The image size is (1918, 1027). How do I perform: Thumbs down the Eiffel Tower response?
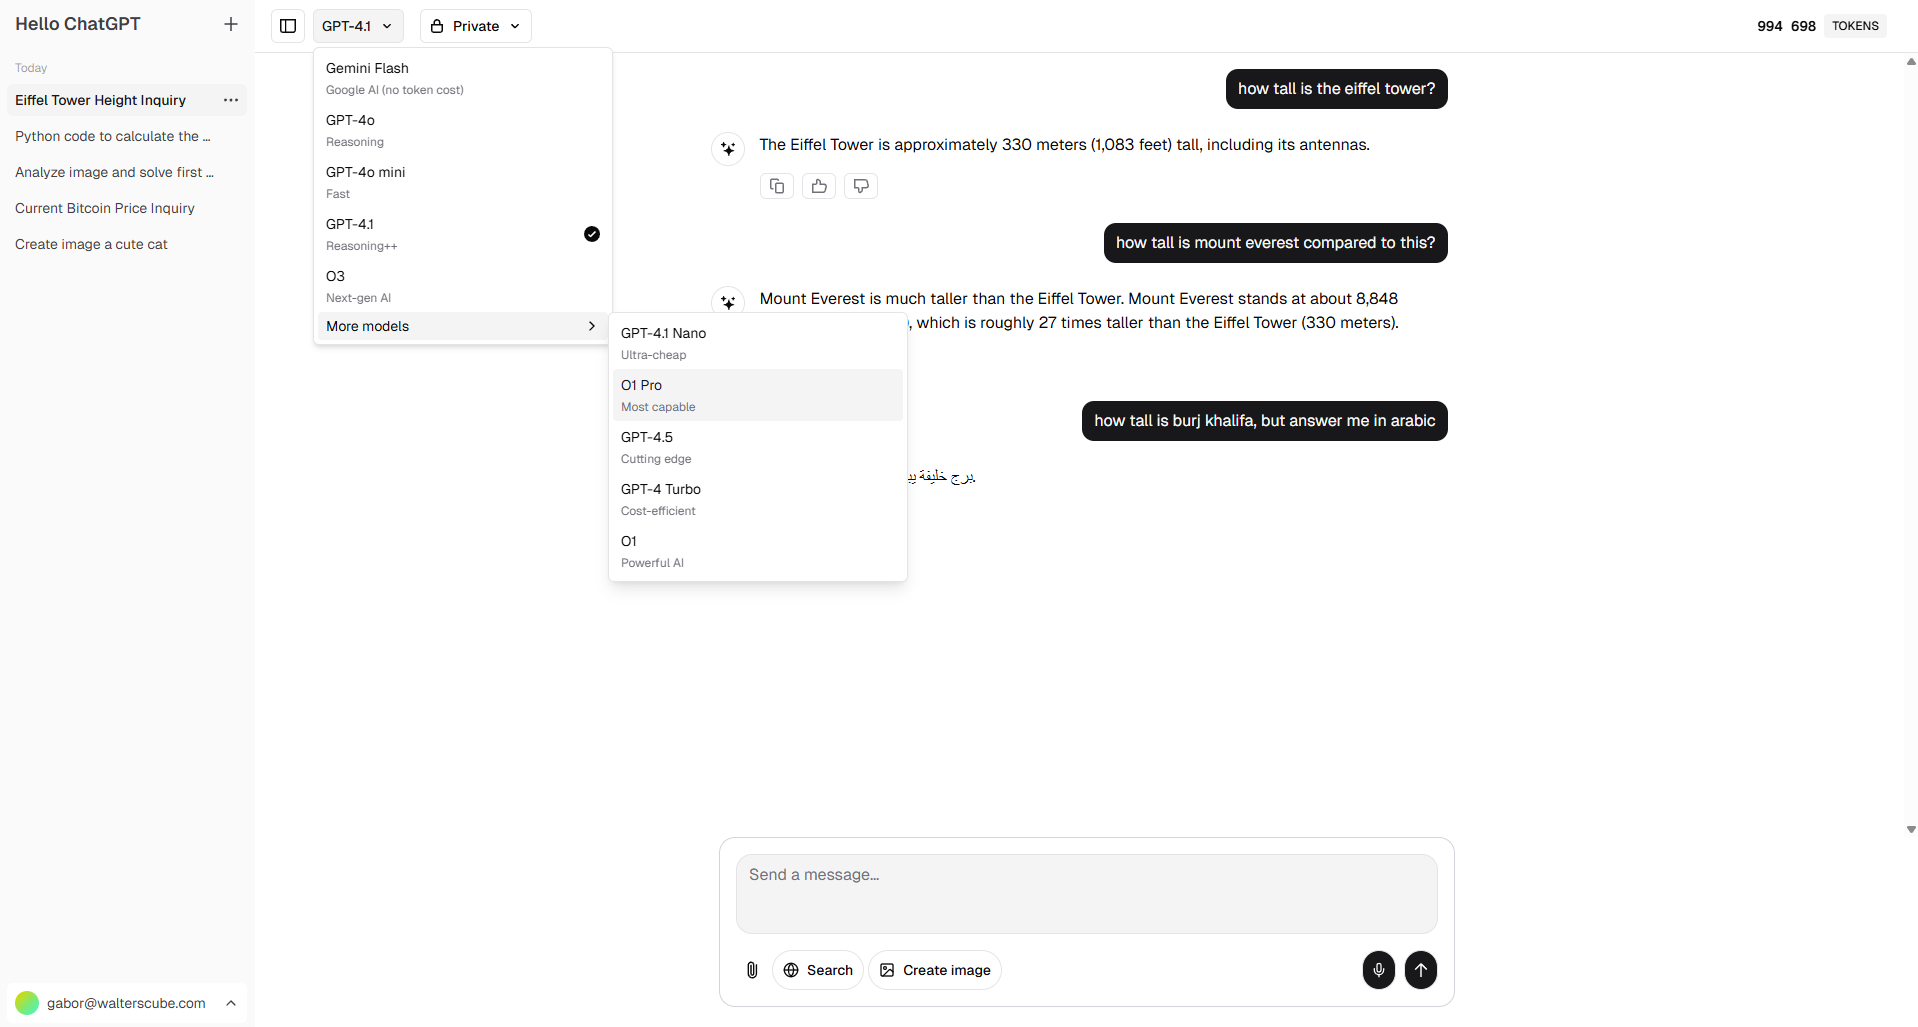pyautogui.click(x=861, y=186)
